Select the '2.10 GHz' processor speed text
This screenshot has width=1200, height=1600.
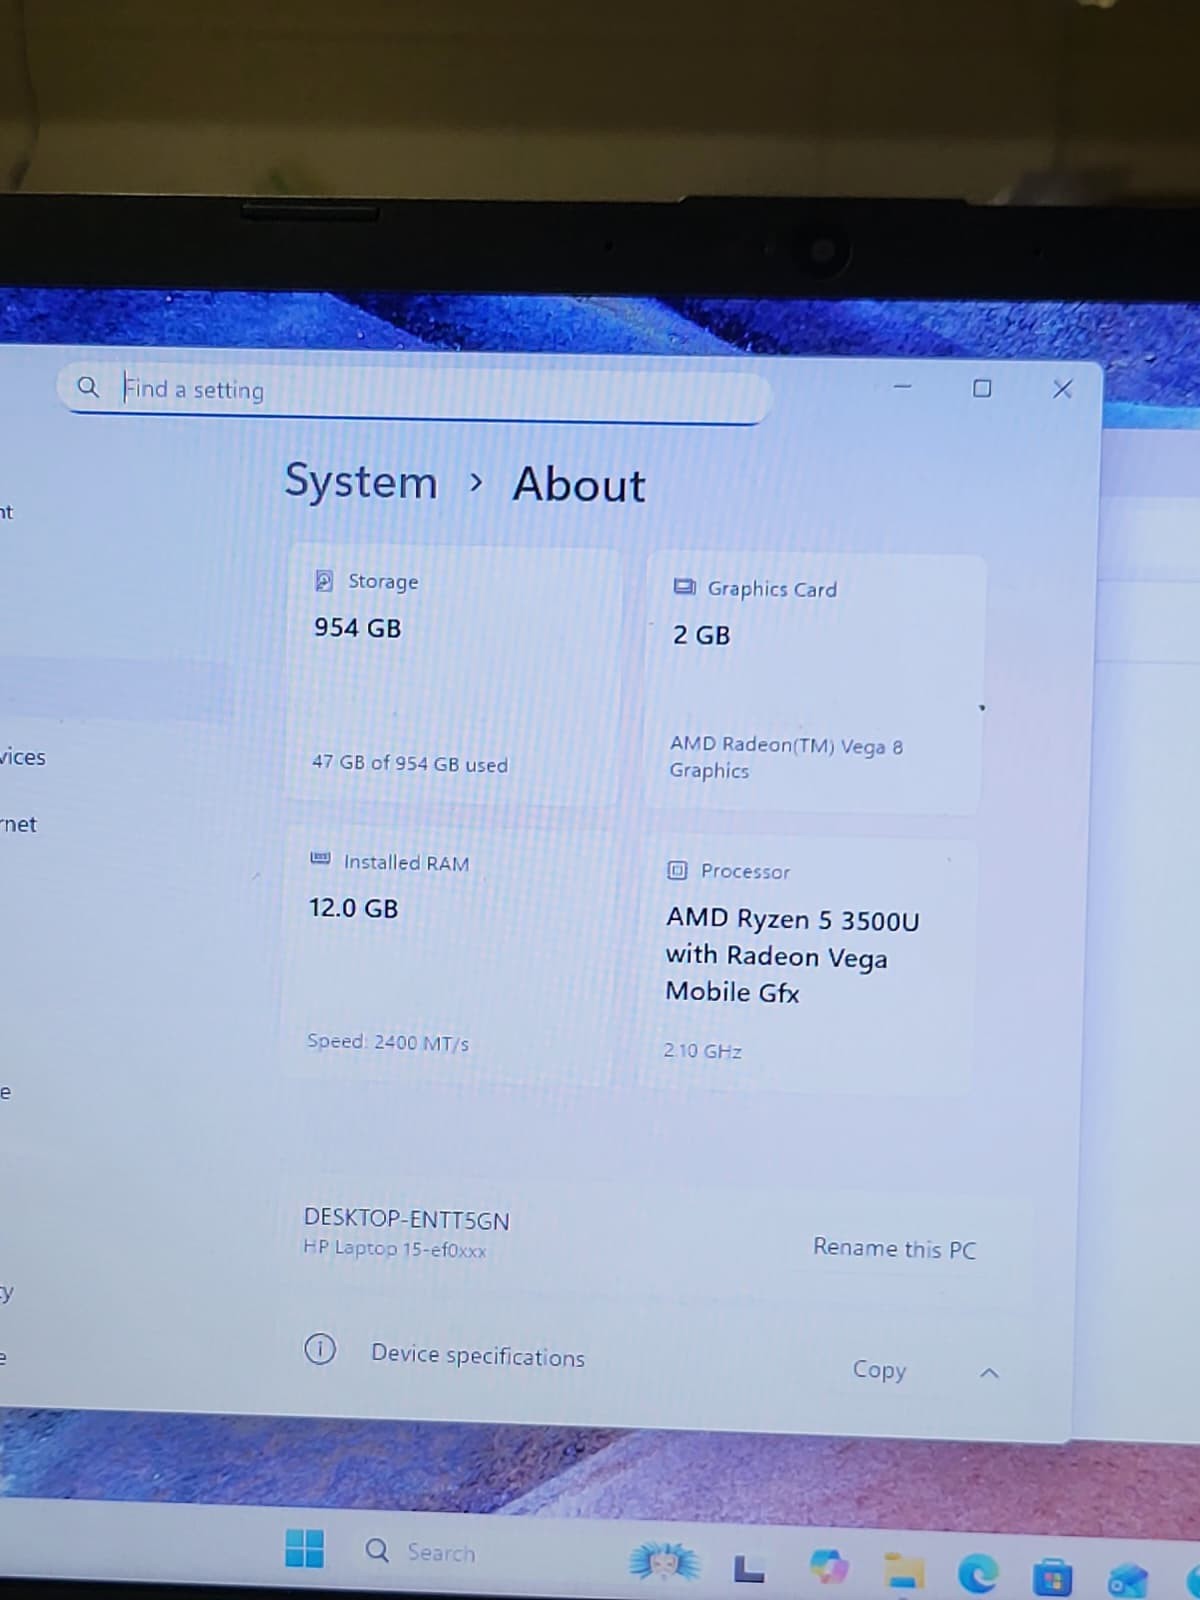click(703, 1051)
